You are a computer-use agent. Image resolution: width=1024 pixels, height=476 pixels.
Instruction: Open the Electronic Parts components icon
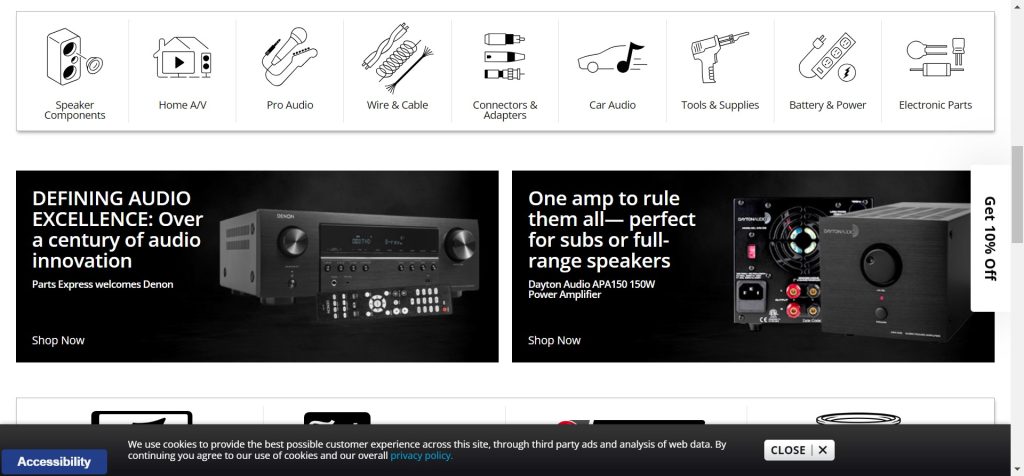pos(935,57)
